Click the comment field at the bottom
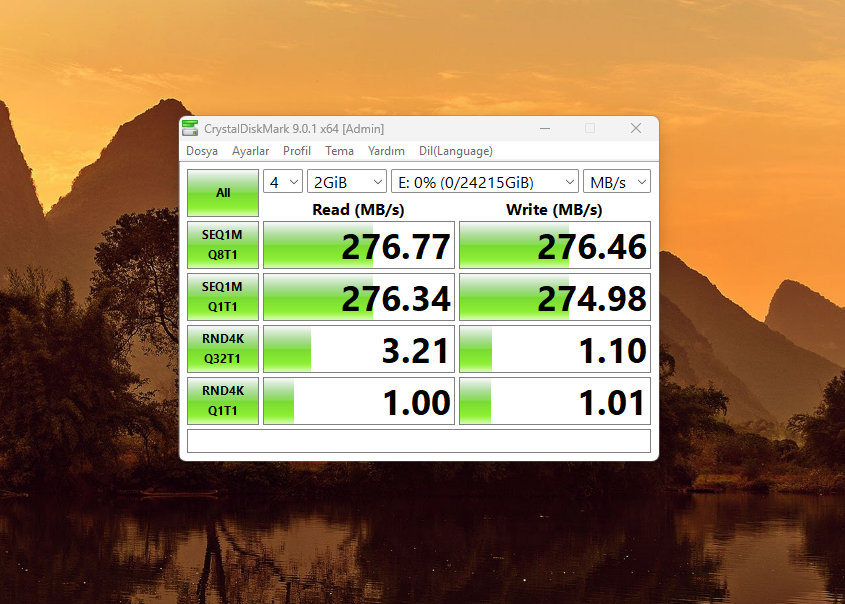 [x=418, y=440]
